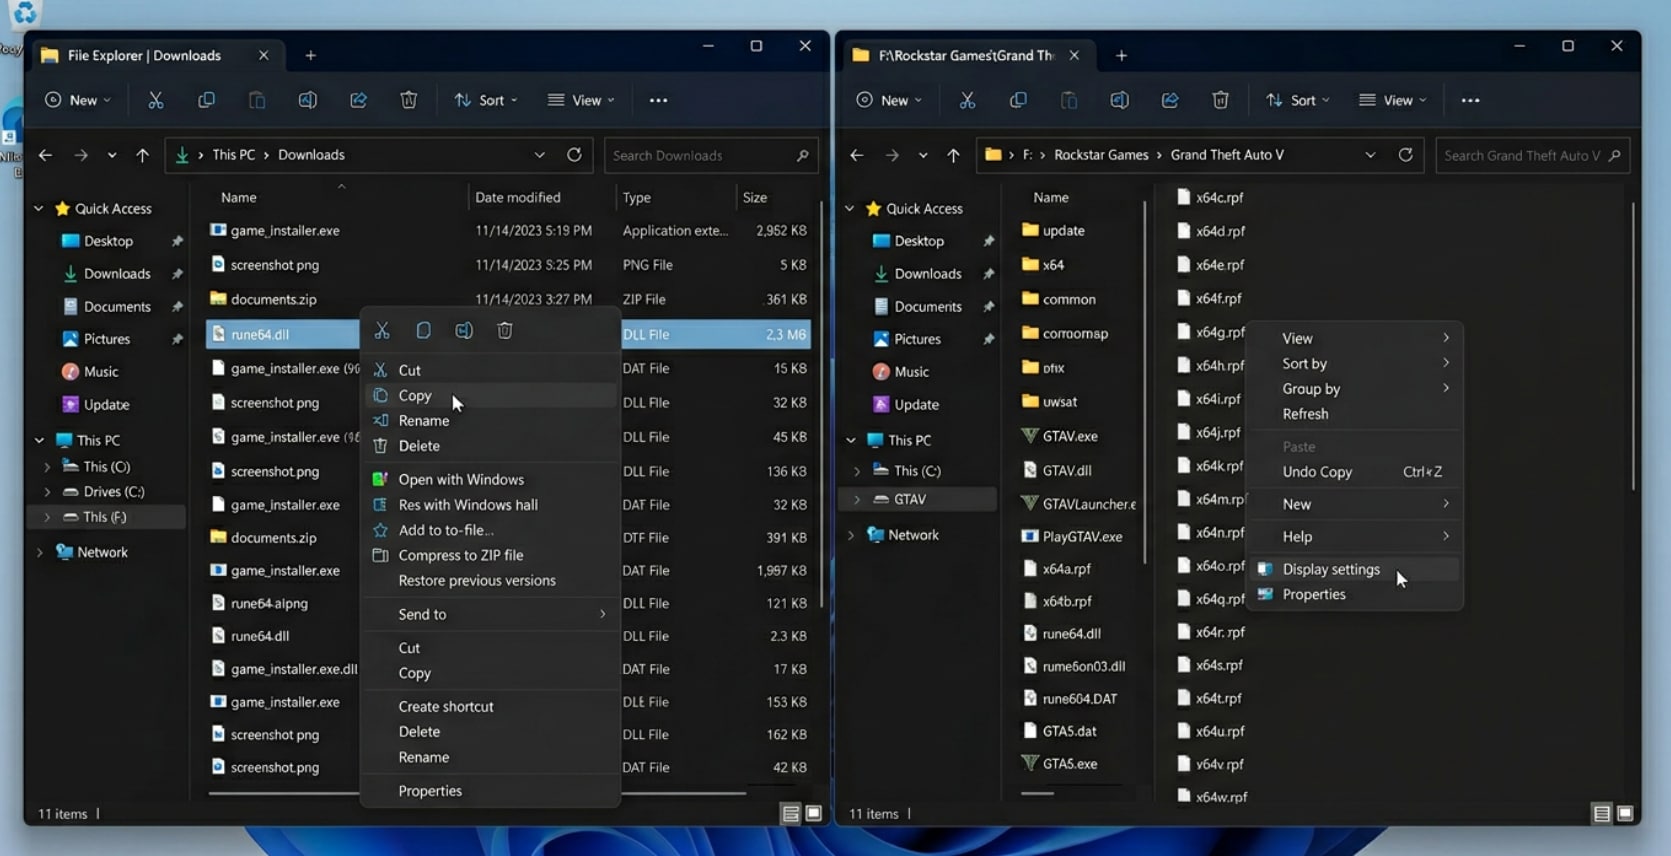Click rename icon at top of context menu
1671x856 pixels.
tap(464, 331)
